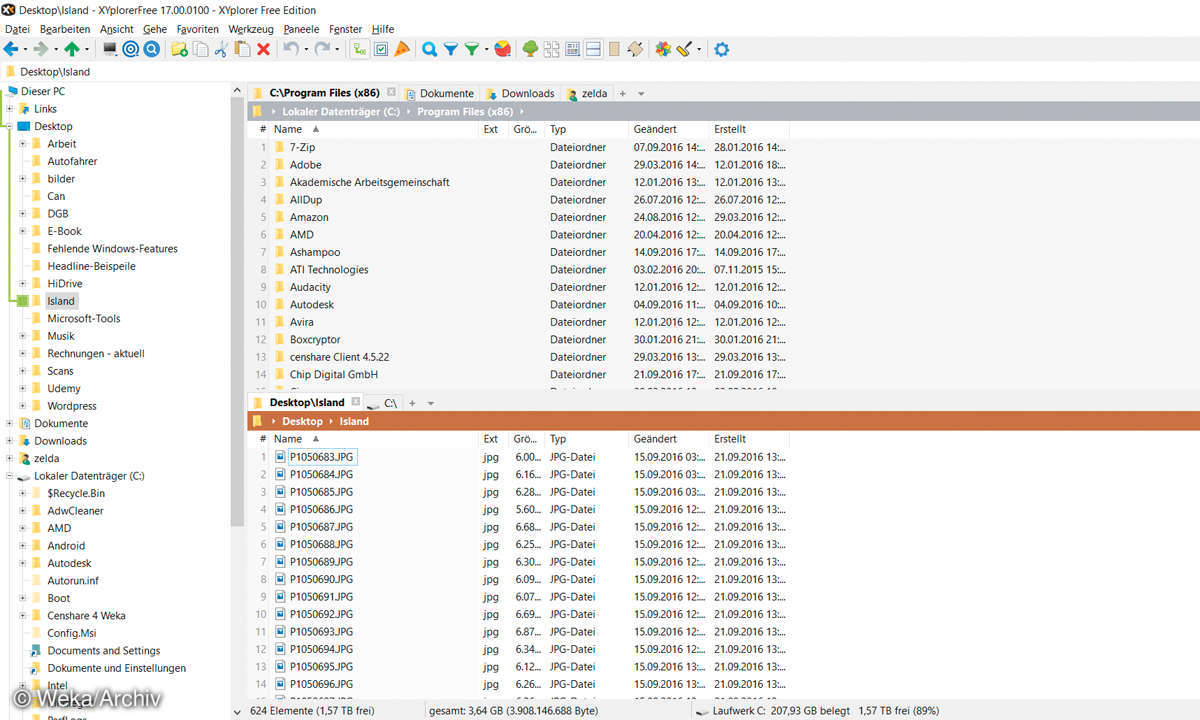Image resolution: width=1200 pixels, height=720 pixels.
Task: Collapse the Desktop tree node
Action: point(9,126)
